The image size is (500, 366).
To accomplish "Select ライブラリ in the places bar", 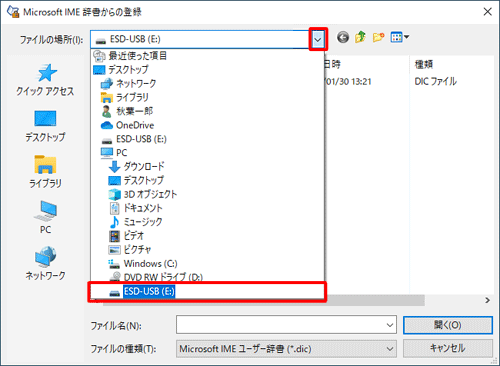I will tap(45, 172).
